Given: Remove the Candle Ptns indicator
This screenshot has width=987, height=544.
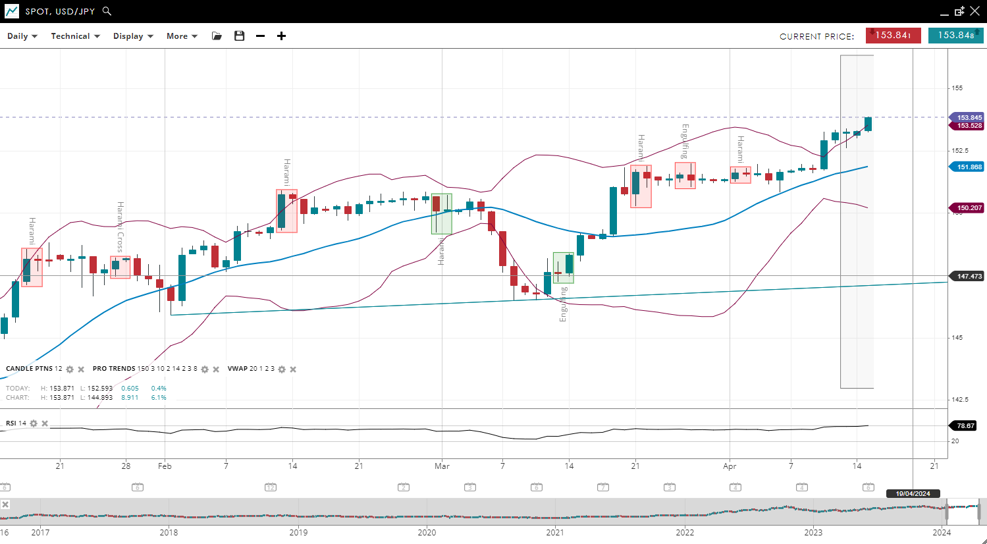Looking at the screenshot, I should click(81, 369).
